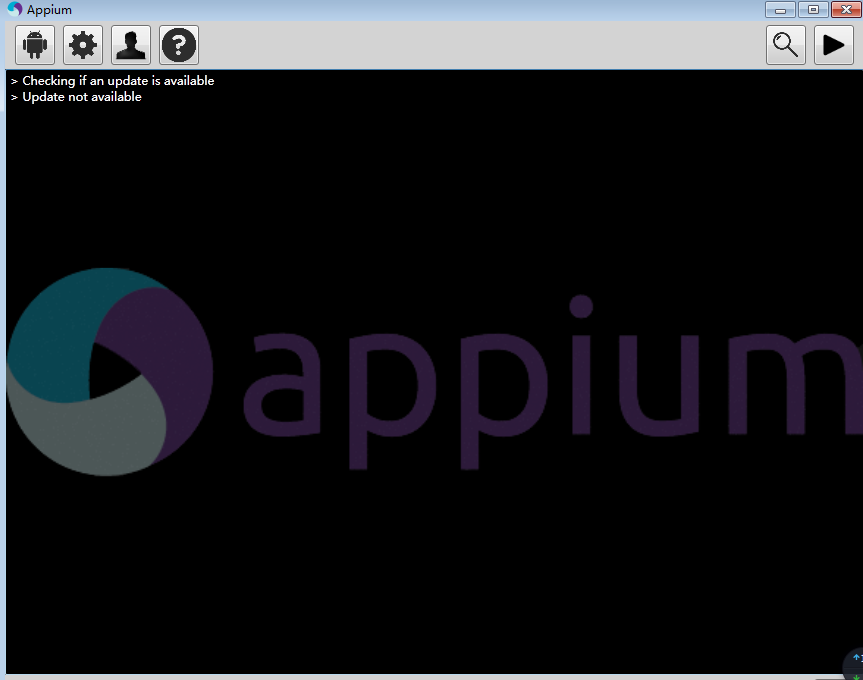
Task: Click the blue upload arrow in corner widget
Action: (857, 658)
